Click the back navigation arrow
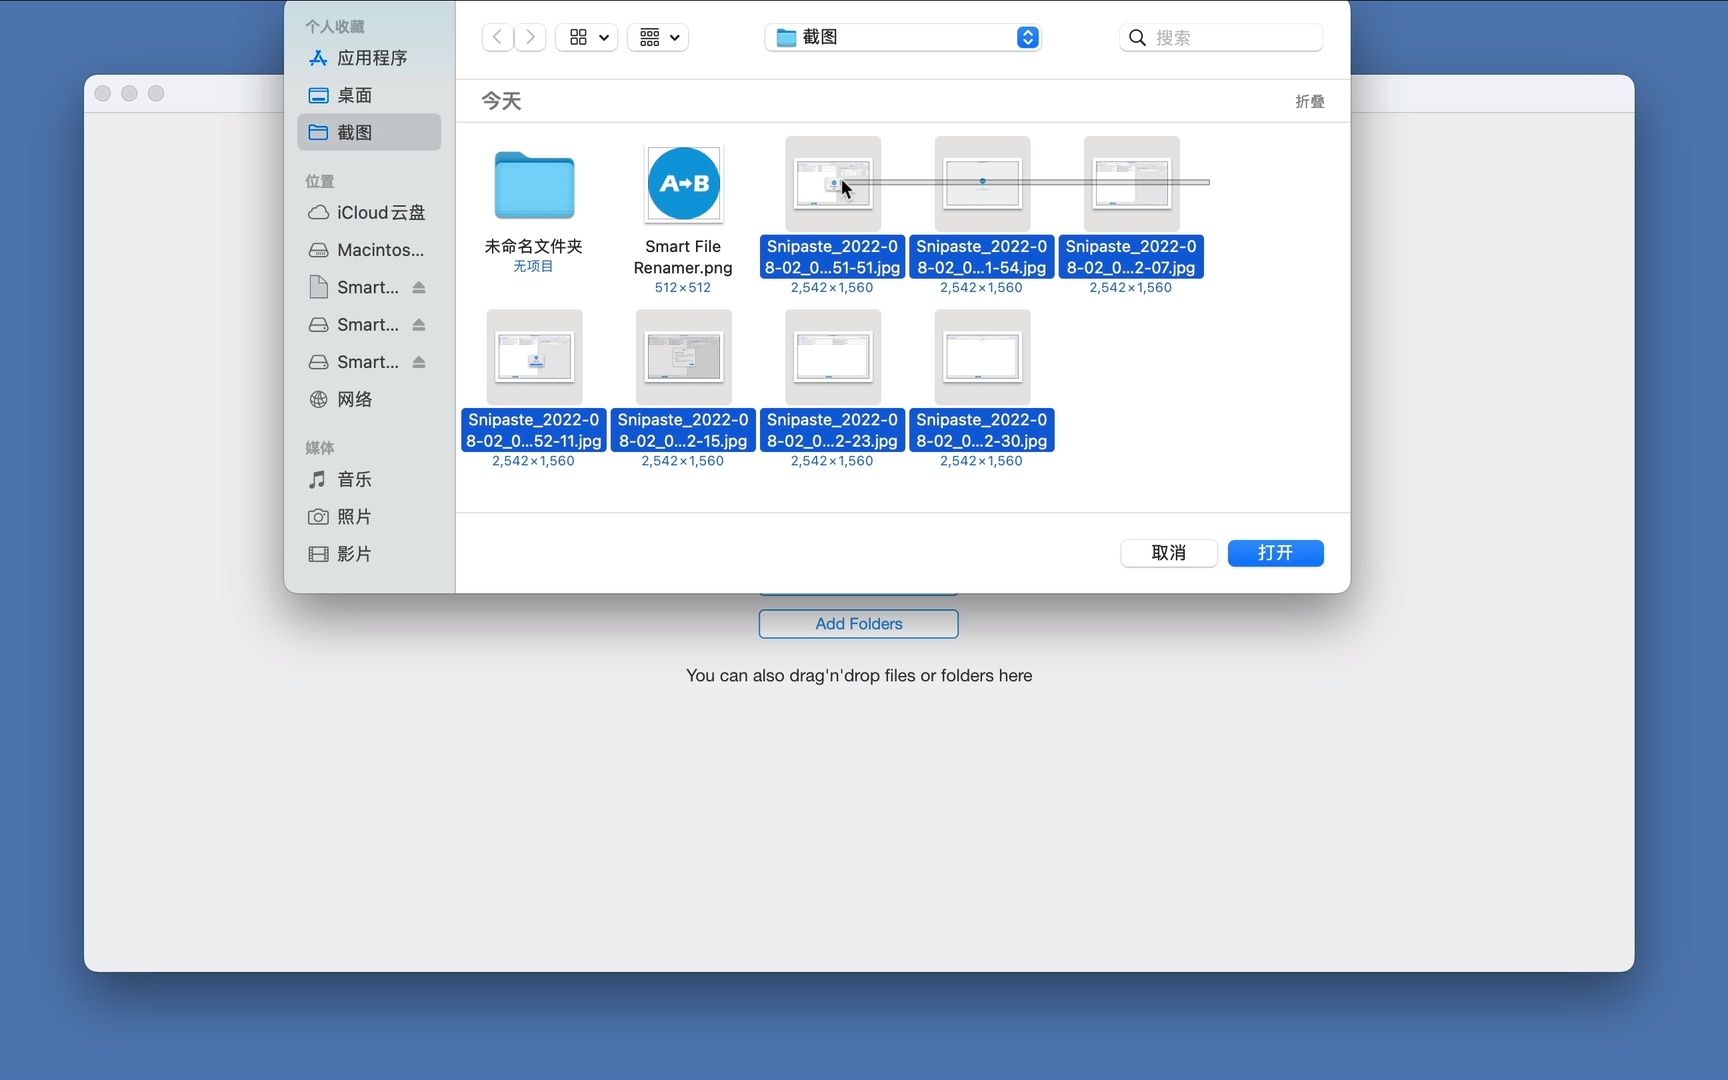Viewport: 1728px width, 1080px height. click(497, 37)
